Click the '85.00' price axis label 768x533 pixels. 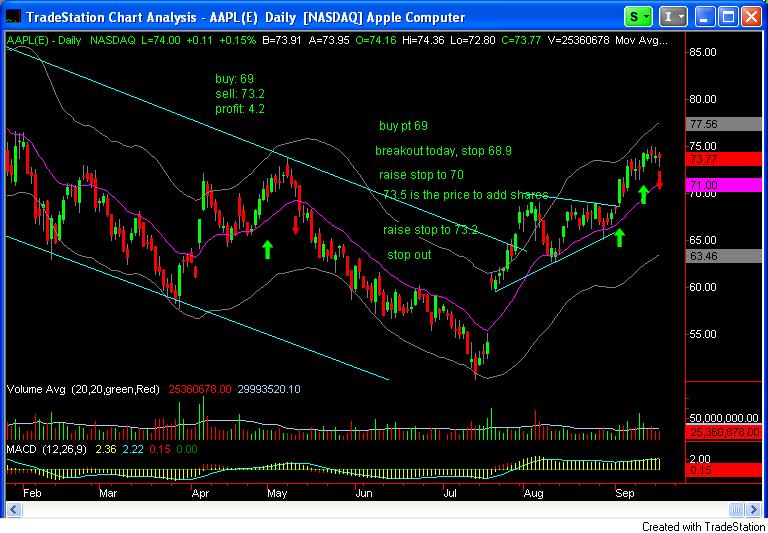click(x=702, y=52)
